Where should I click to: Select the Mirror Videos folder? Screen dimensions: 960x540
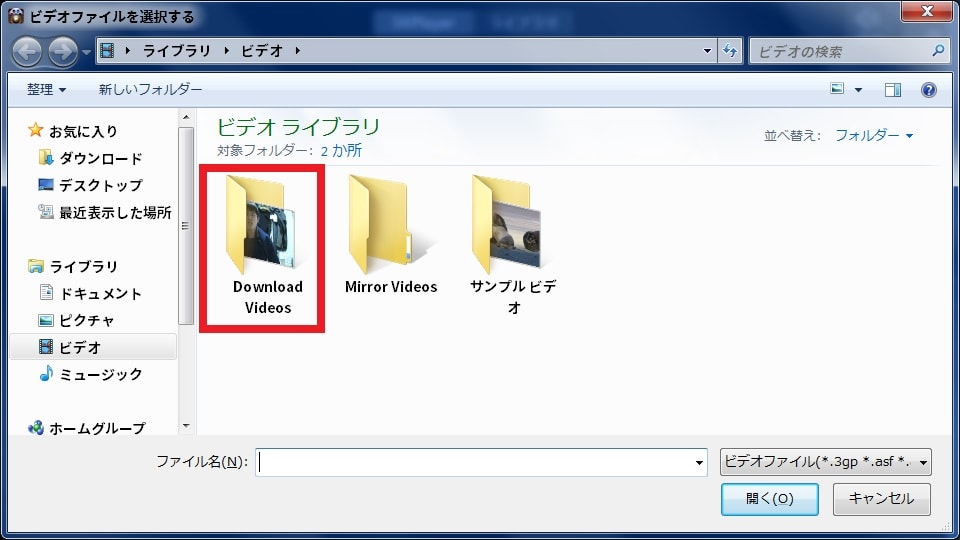391,234
